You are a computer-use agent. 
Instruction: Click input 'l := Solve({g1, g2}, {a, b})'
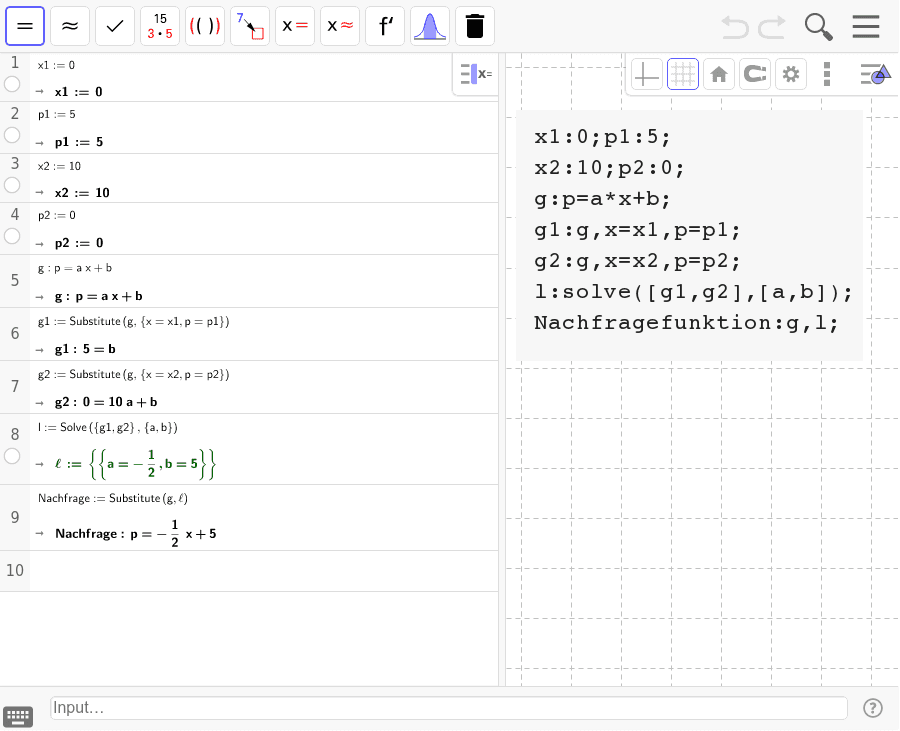pos(108,427)
